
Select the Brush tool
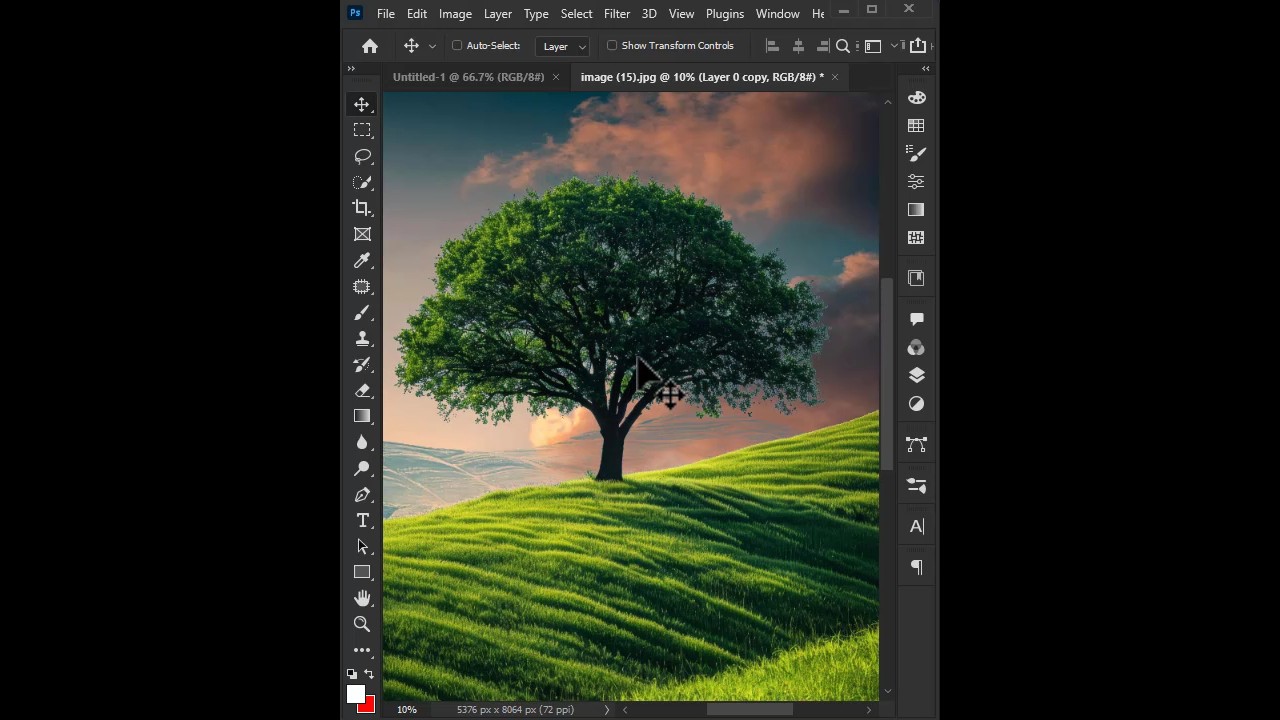[362, 313]
